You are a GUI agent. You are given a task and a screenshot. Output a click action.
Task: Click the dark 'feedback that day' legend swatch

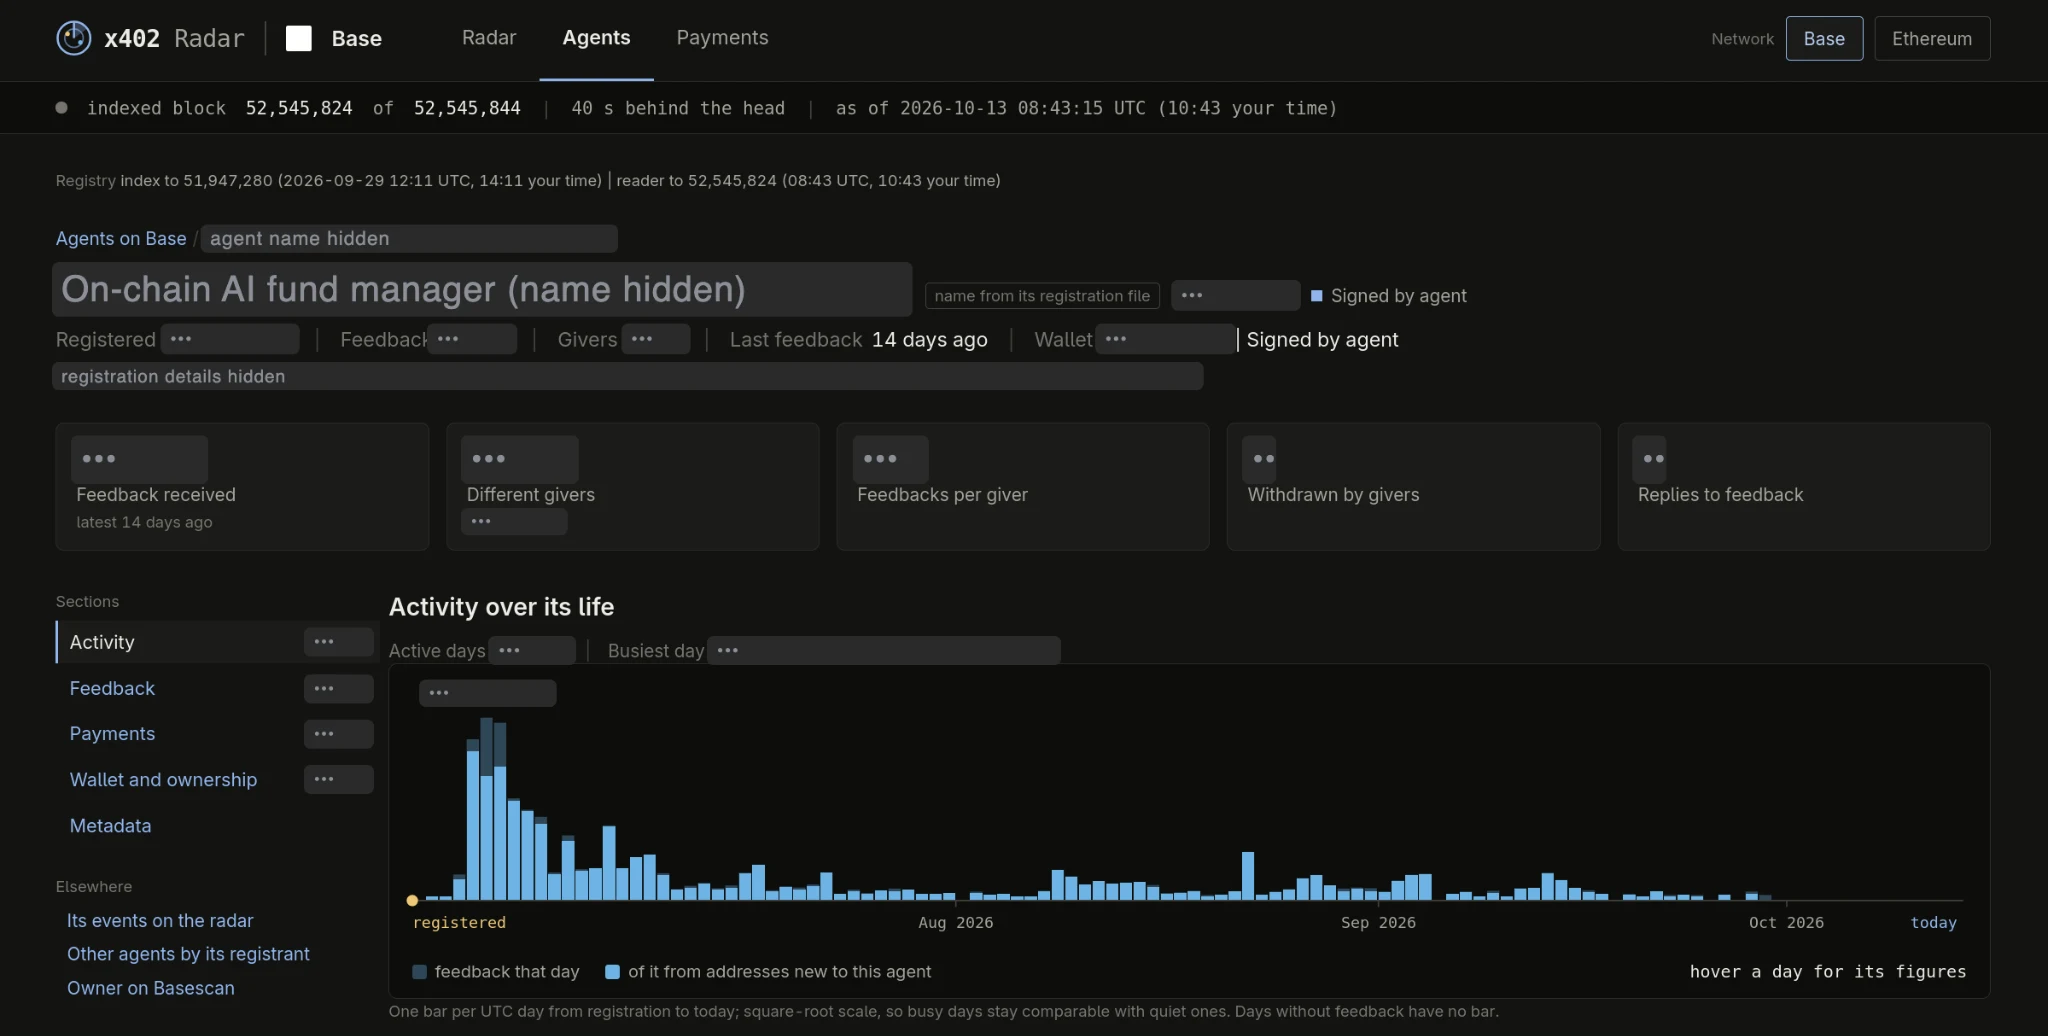click(419, 972)
